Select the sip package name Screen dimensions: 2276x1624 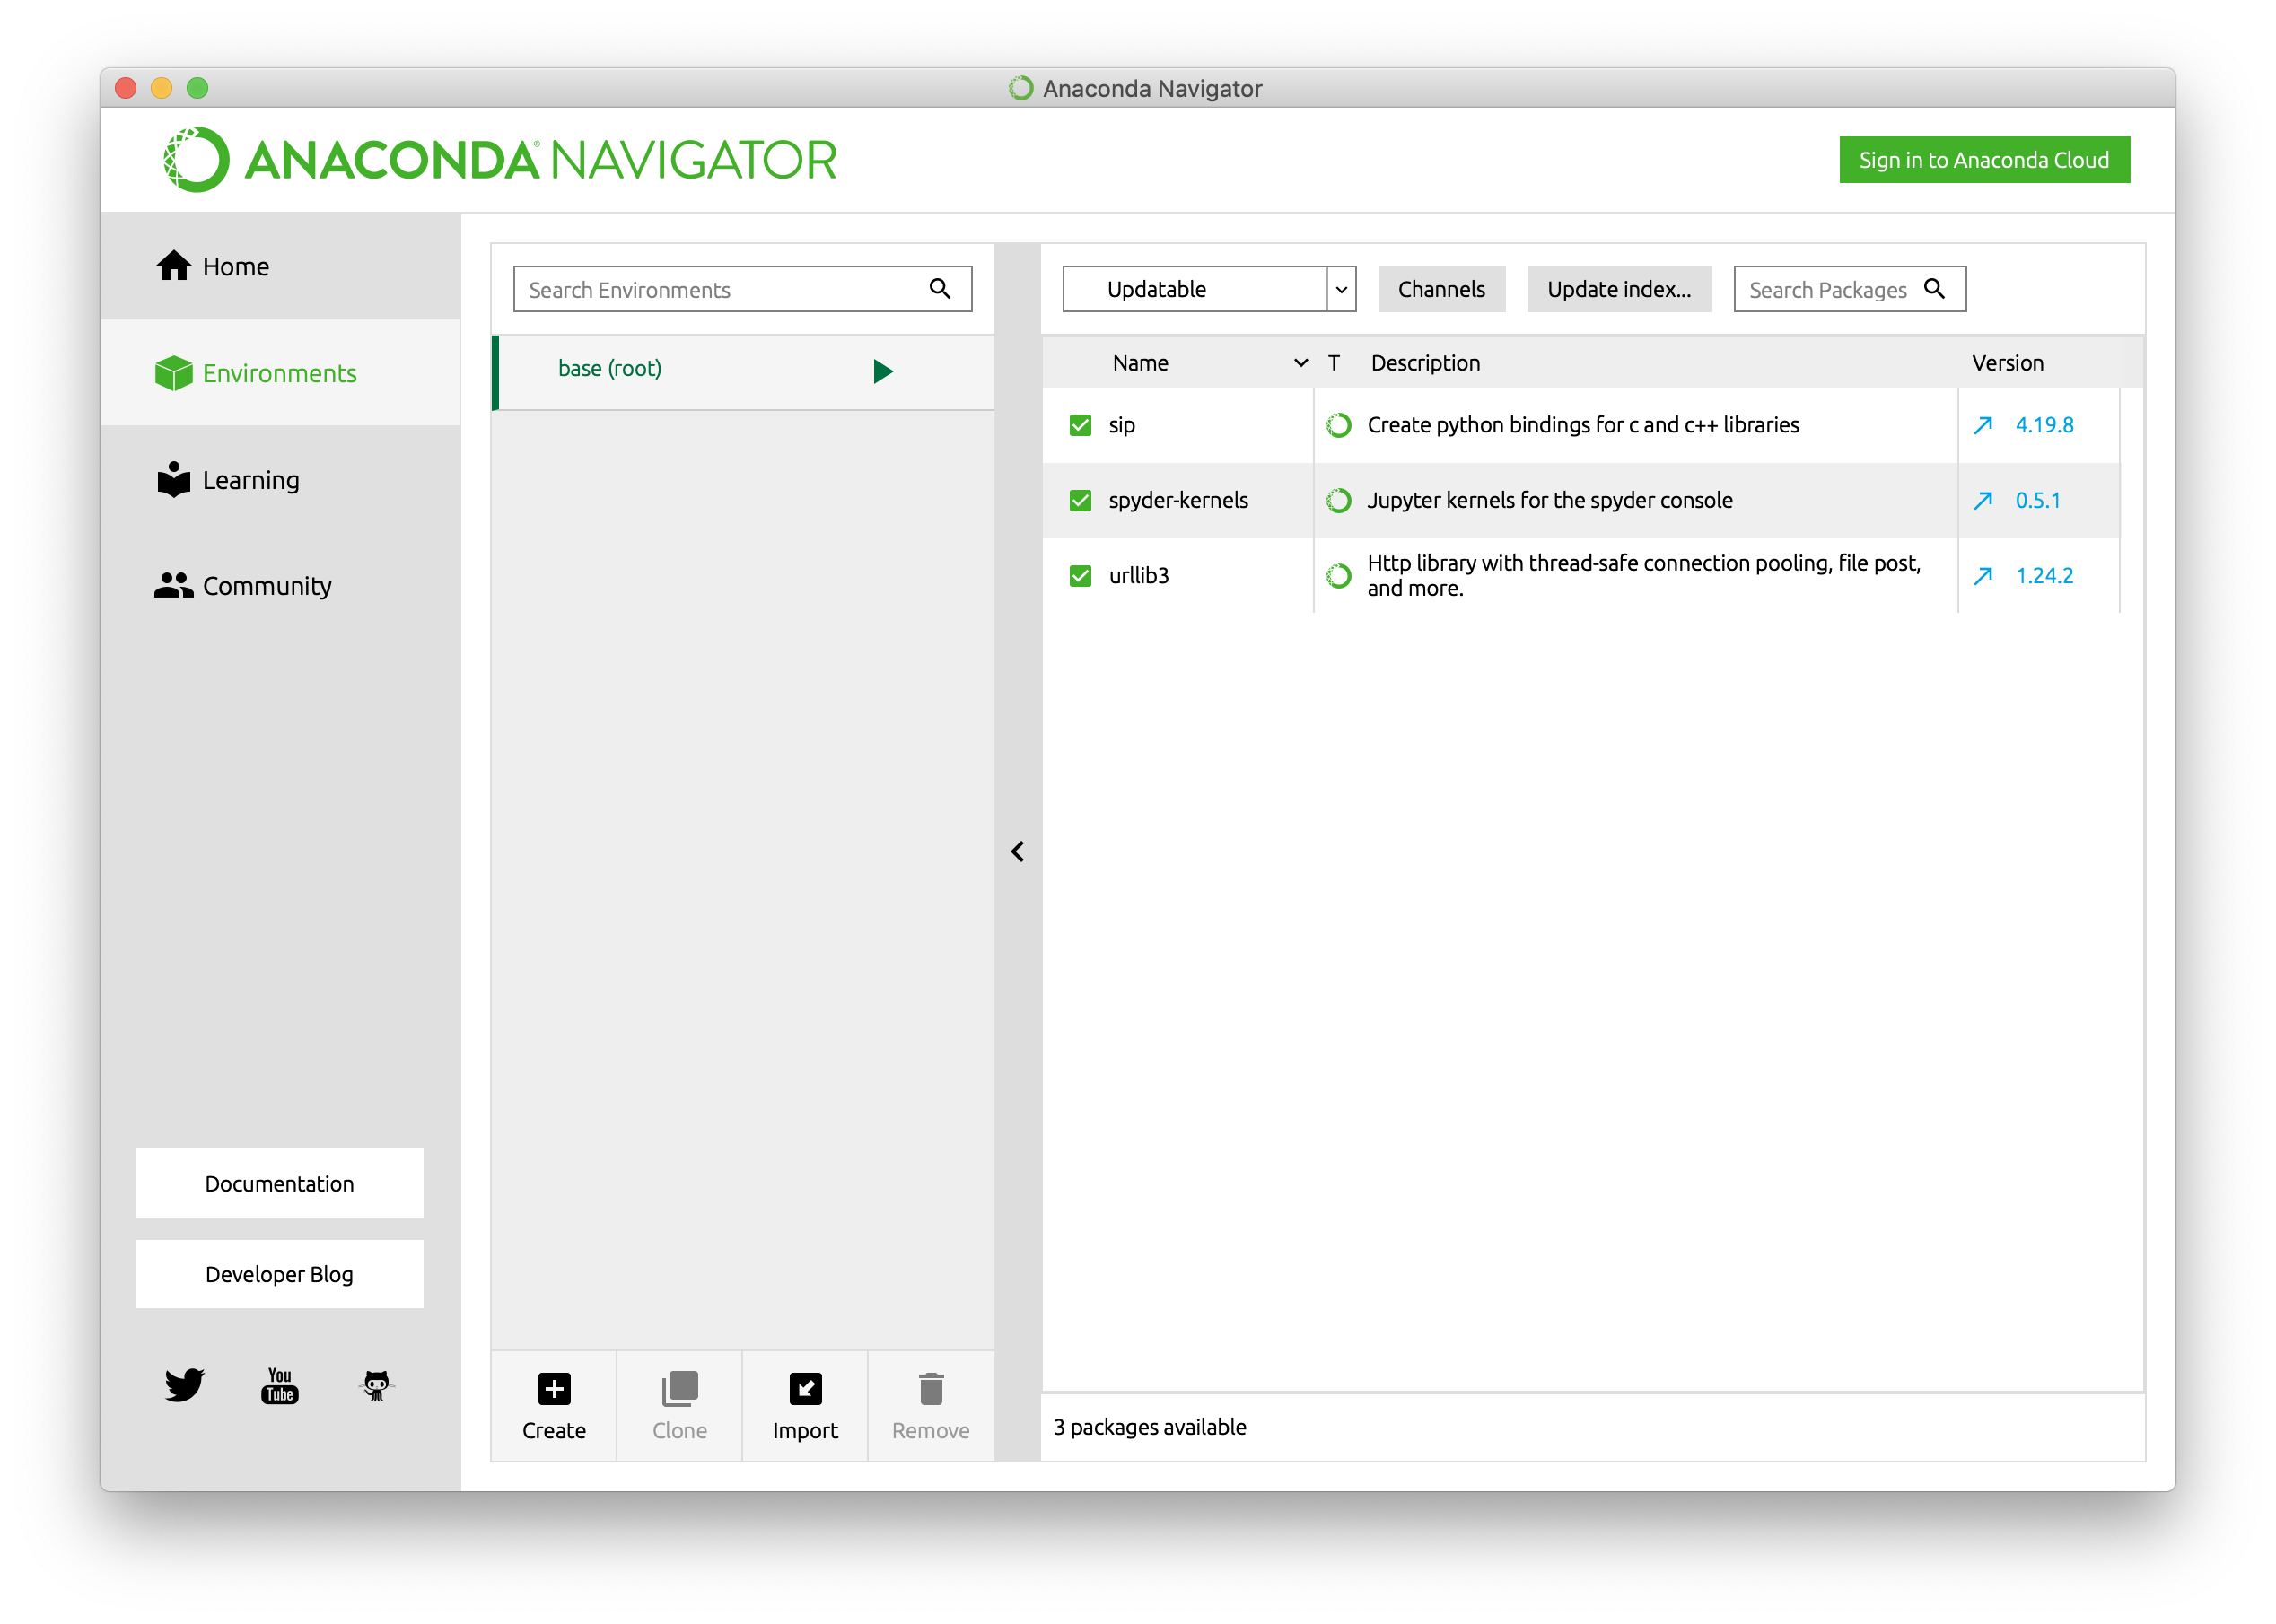1121,425
